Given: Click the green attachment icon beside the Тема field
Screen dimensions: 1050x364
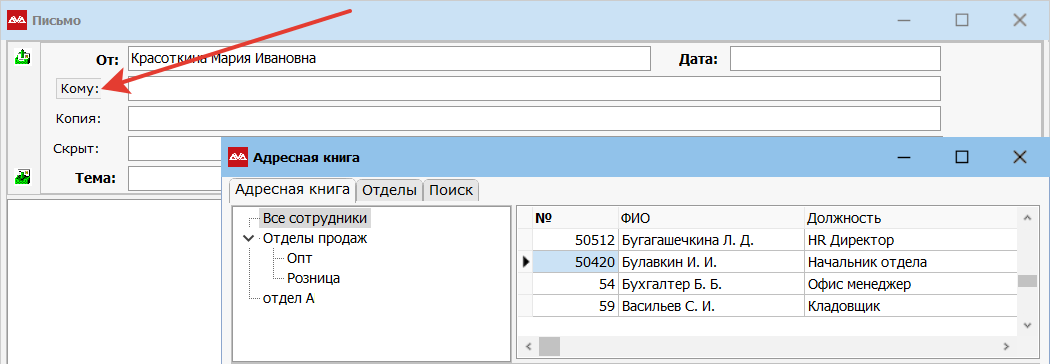Looking at the screenshot, I should pos(23,177).
